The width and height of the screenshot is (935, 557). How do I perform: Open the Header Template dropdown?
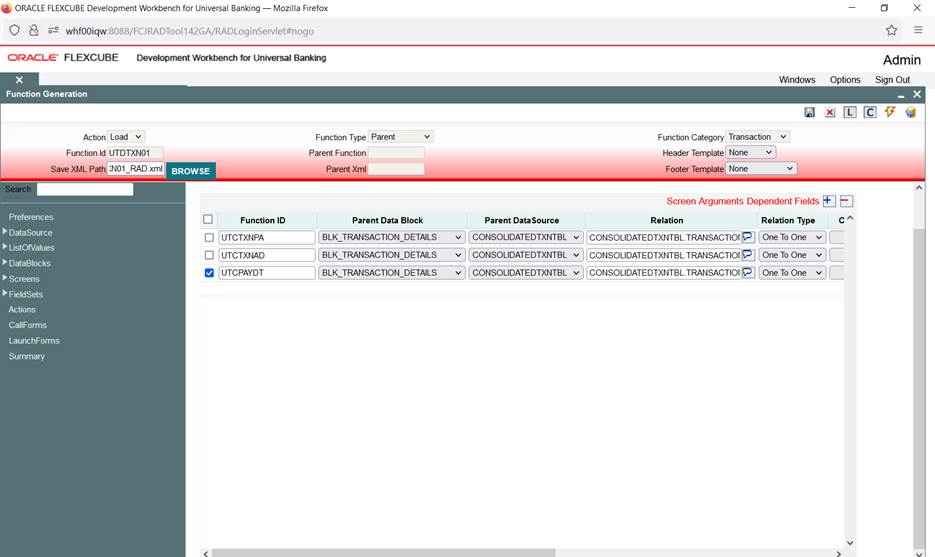tap(751, 153)
